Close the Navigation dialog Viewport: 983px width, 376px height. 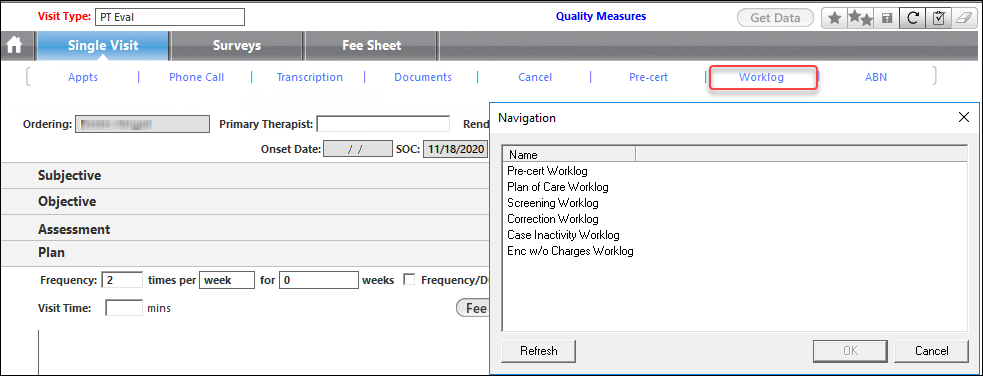click(964, 117)
